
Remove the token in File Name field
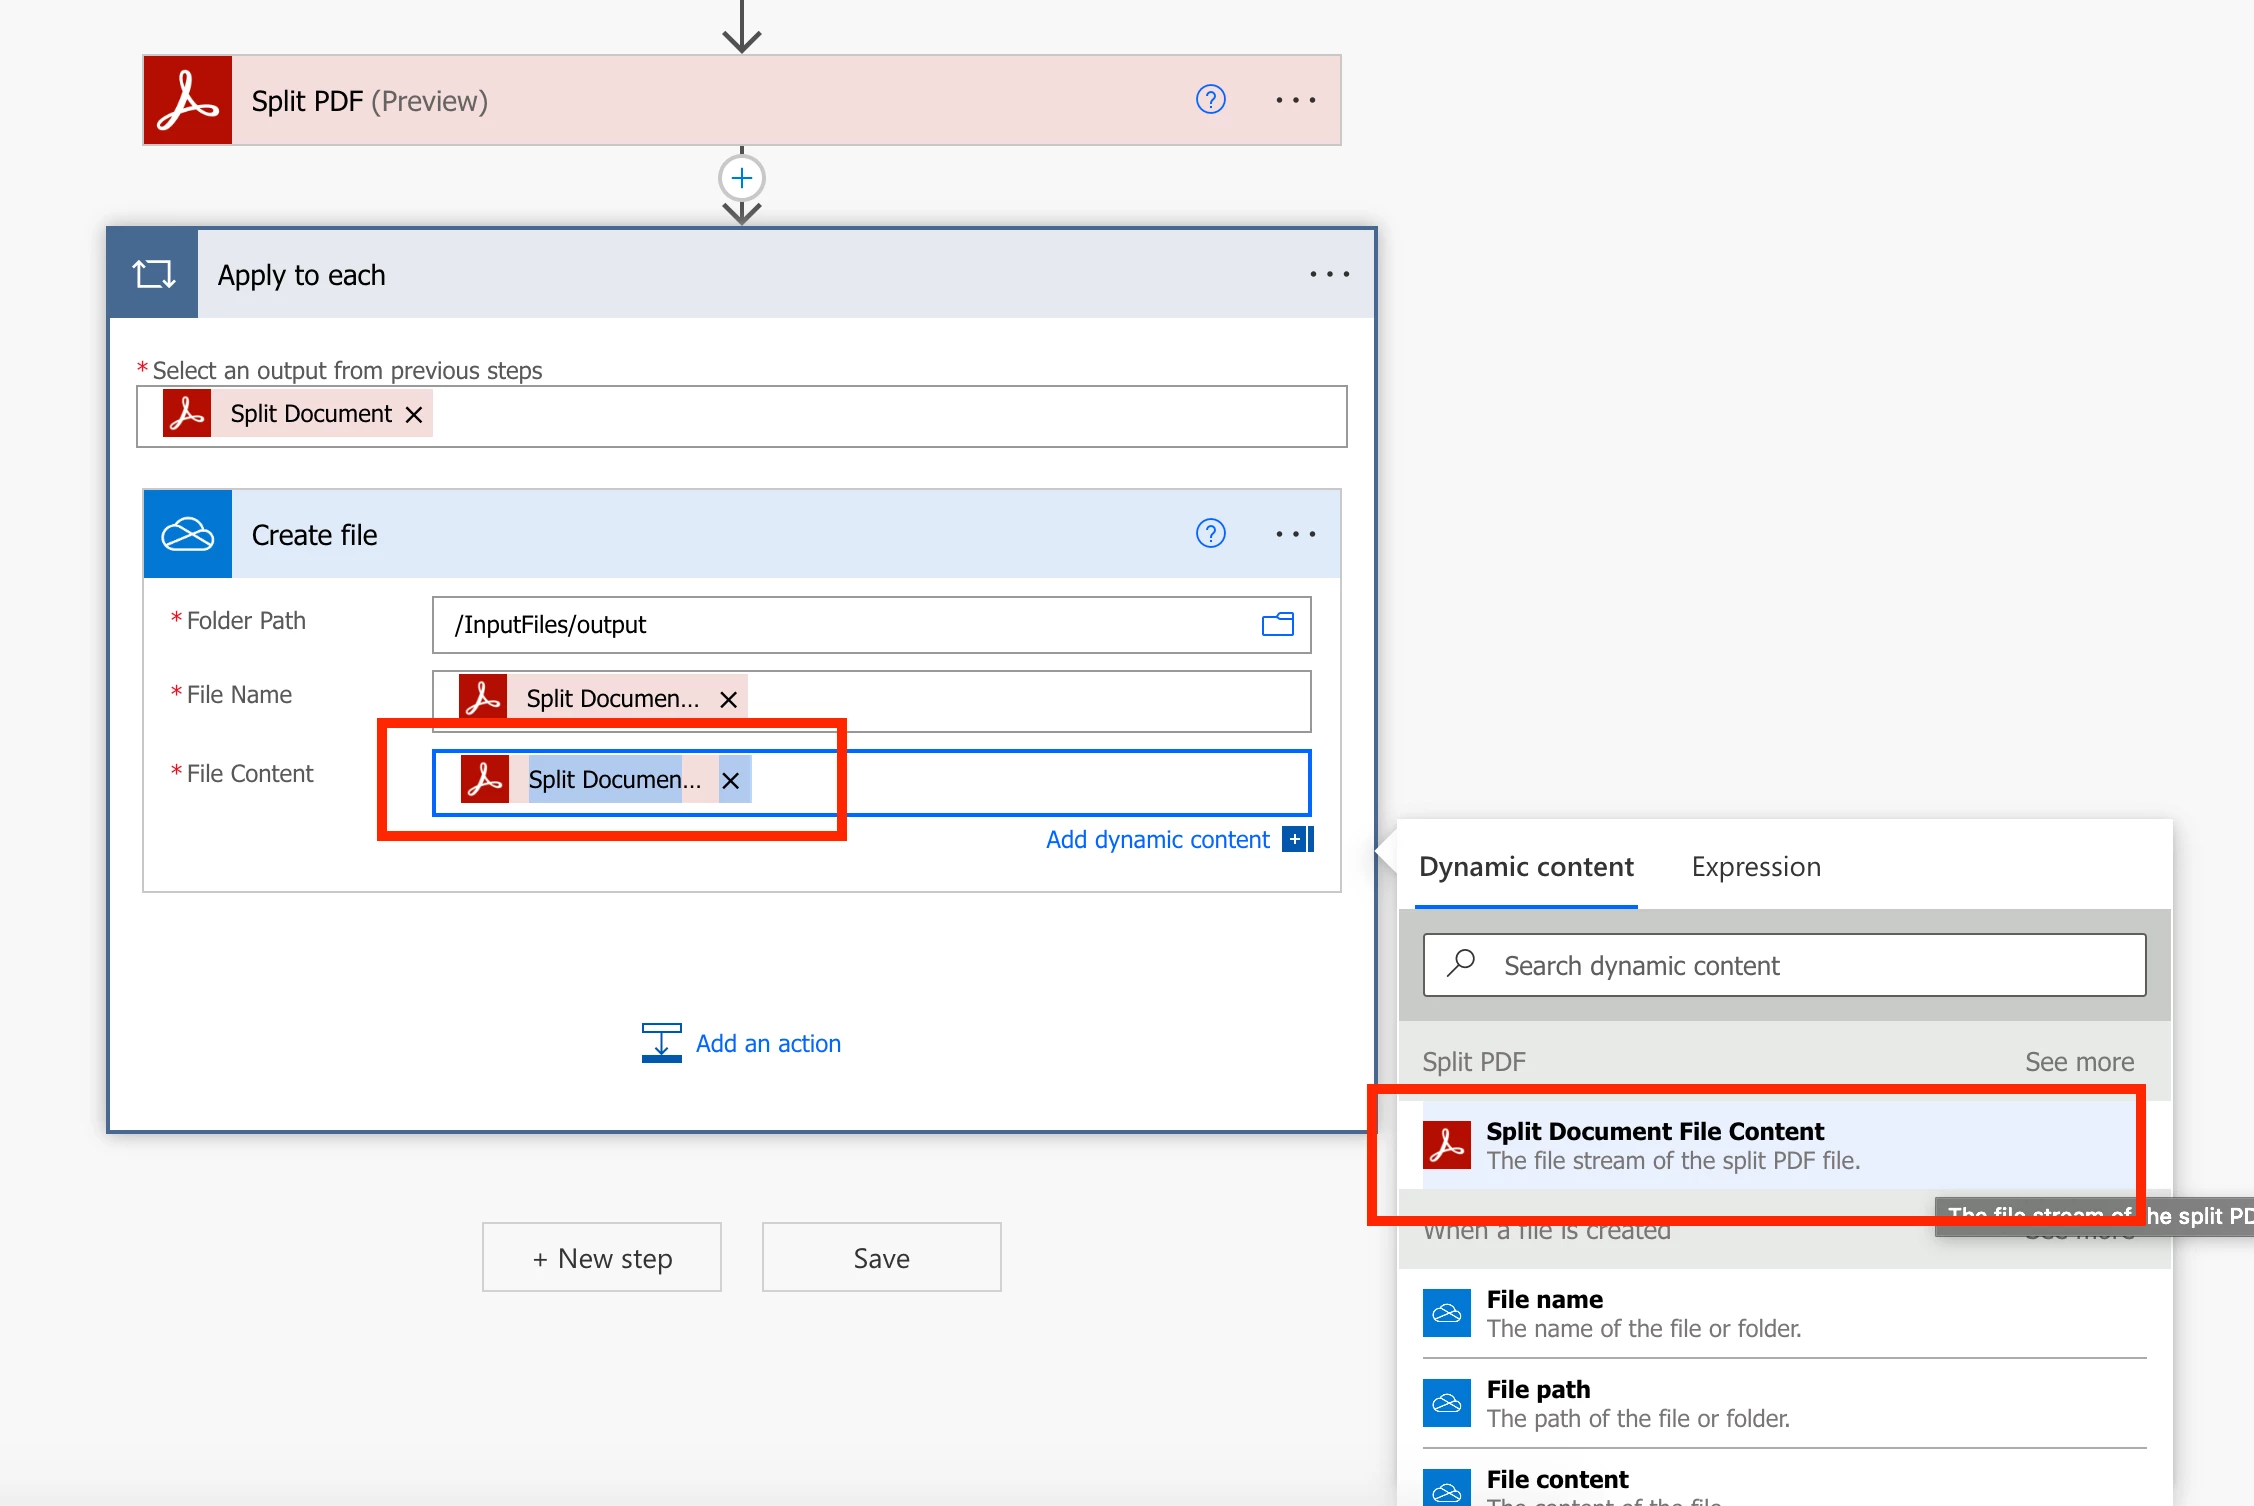[x=729, y=700]
